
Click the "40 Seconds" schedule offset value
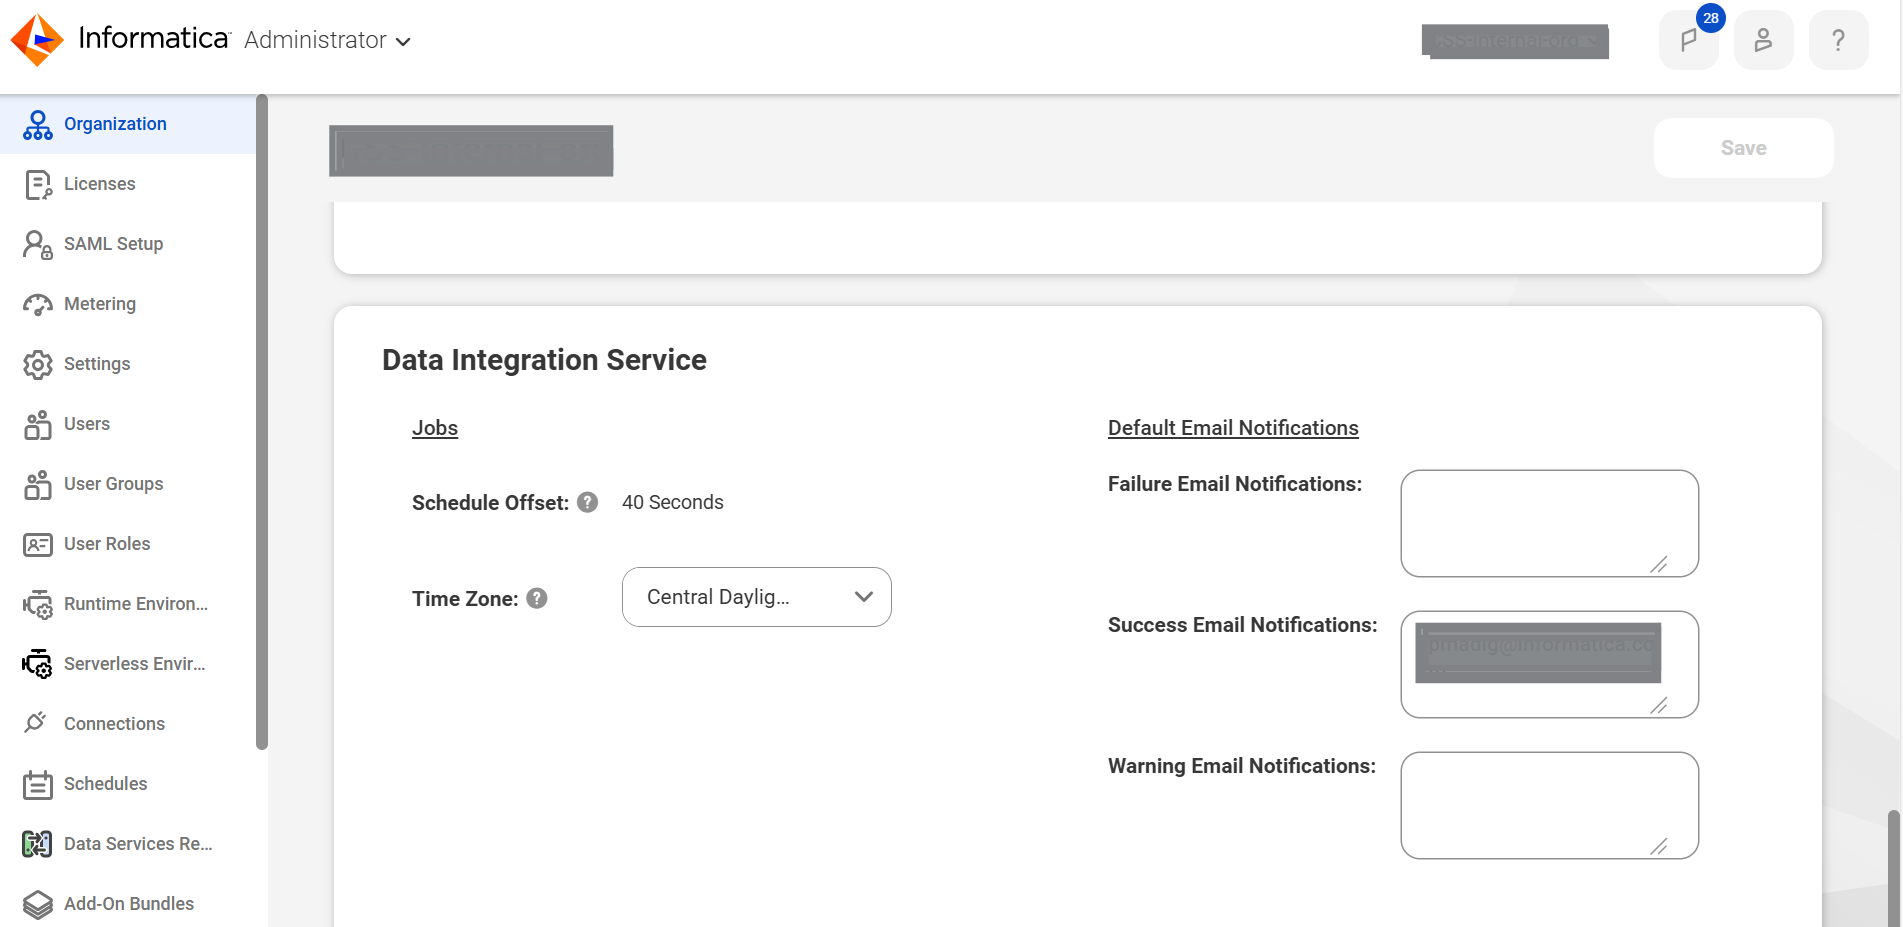pos(673,502)
